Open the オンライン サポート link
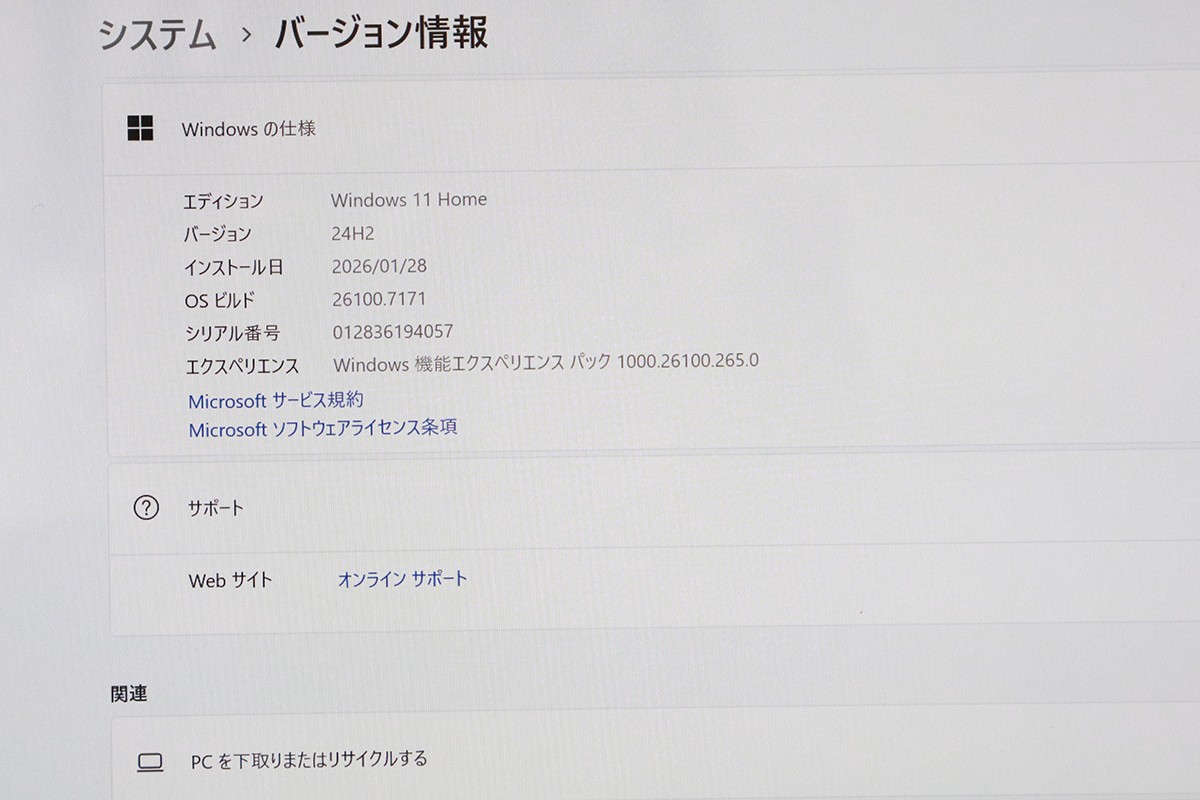Image resolution: width=1200 pixels, height=800 pixels. 403,577
